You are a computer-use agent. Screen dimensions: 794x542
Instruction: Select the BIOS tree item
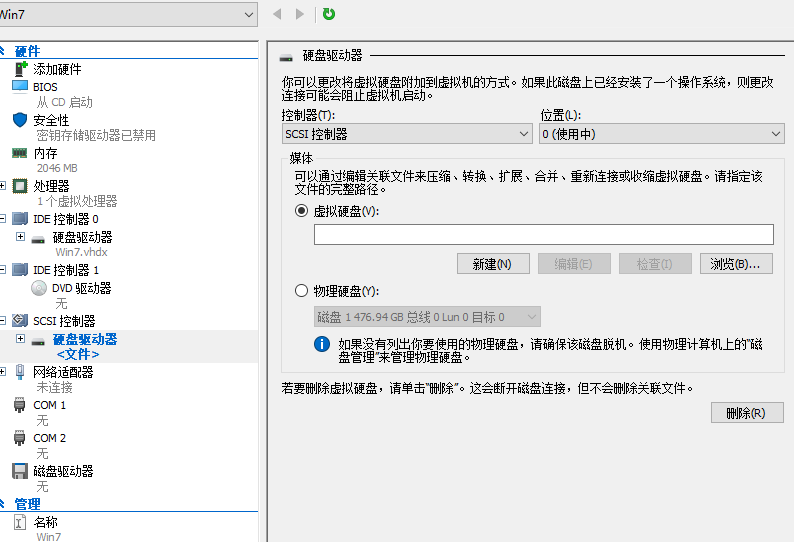[x=45, y=87]
